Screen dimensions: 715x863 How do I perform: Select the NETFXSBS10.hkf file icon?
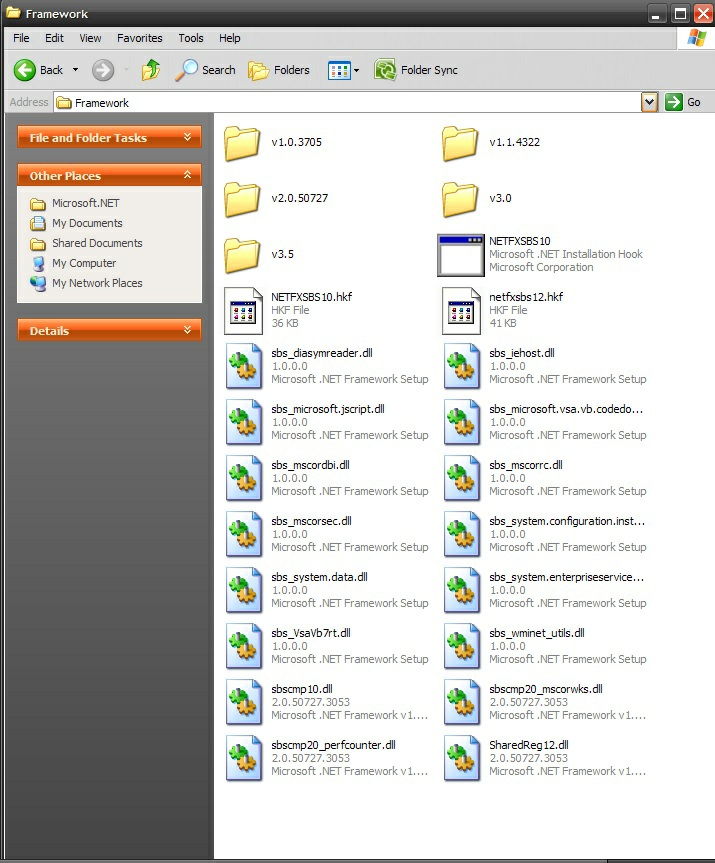[x=243, y=311]
